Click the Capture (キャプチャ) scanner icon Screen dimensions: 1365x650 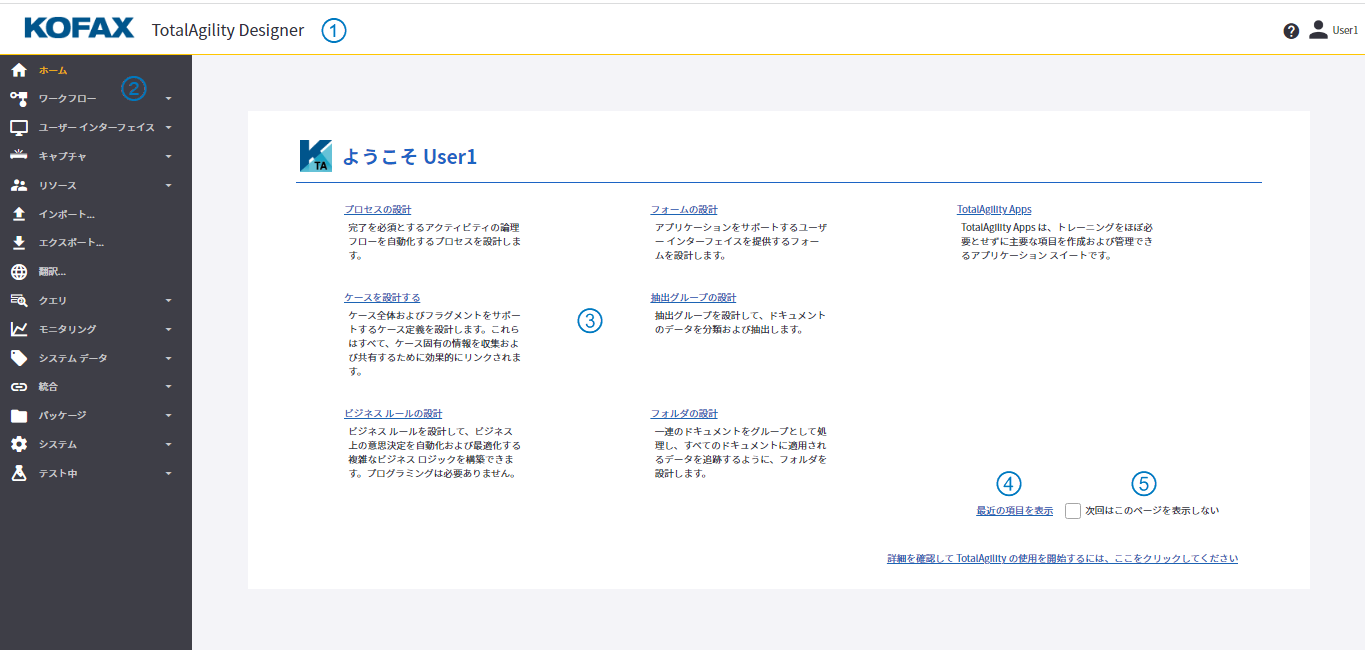coord(18,156)
